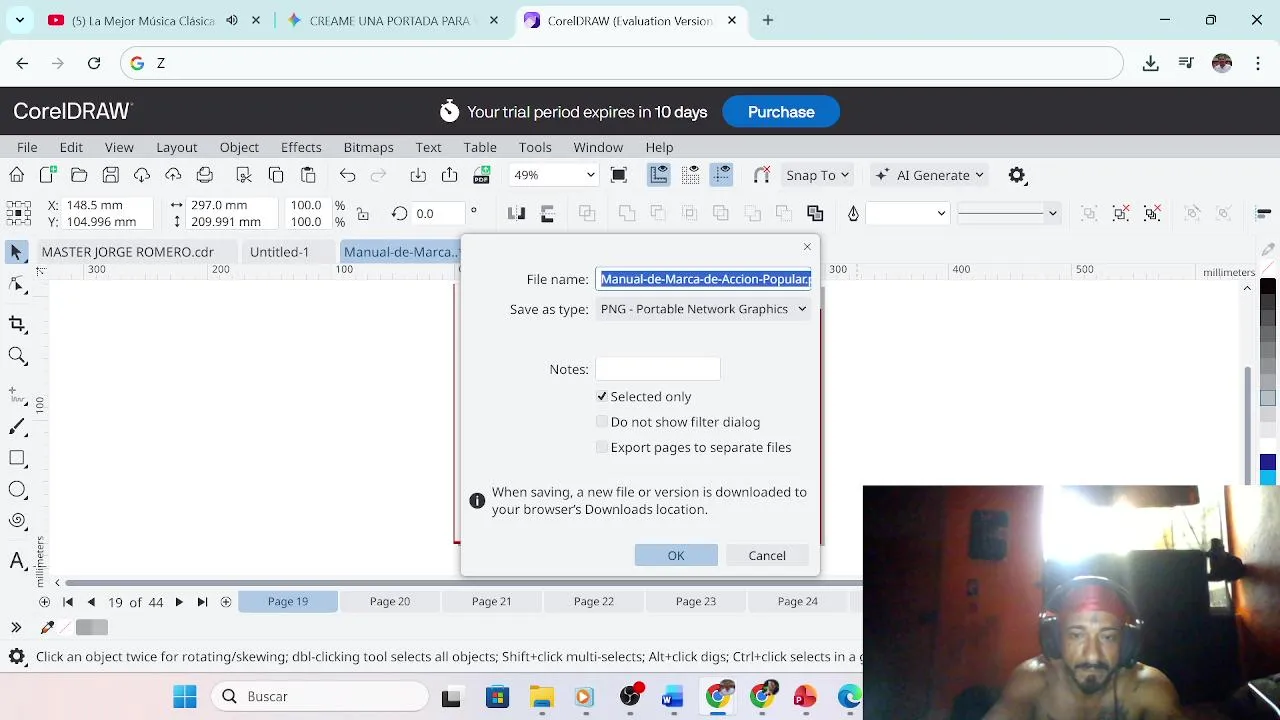Open the outline width dropdown

point(941,213)
